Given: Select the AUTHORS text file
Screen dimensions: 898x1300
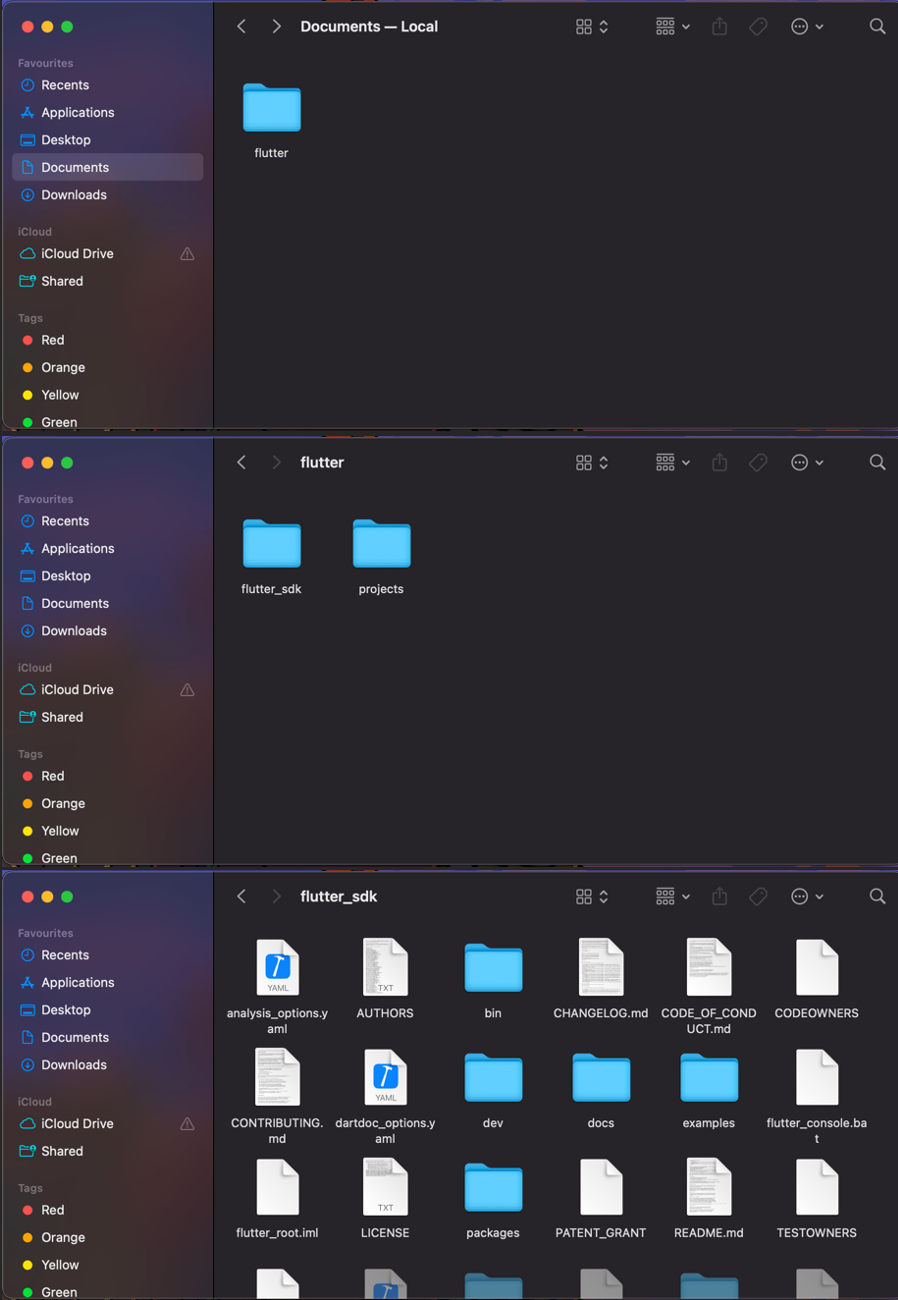Looking at the screenshot, I should [x=385, y=967].
